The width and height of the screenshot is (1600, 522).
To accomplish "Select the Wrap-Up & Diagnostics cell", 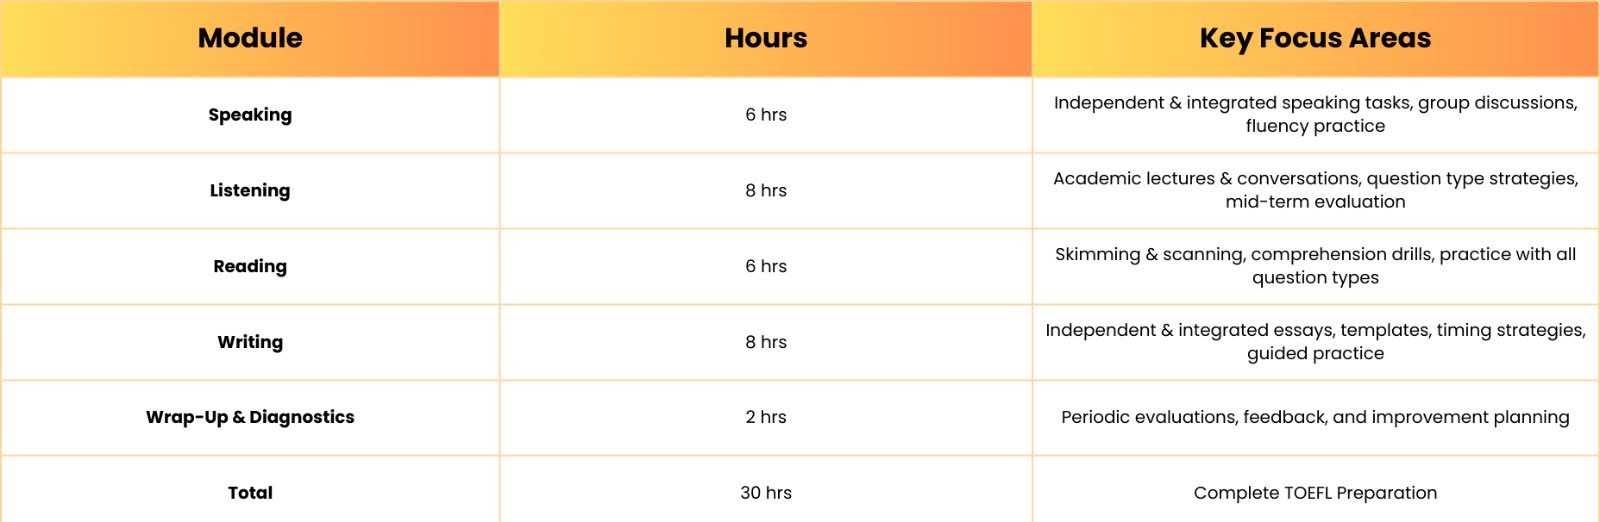I will pyautogui.click(x=250, y=417).
